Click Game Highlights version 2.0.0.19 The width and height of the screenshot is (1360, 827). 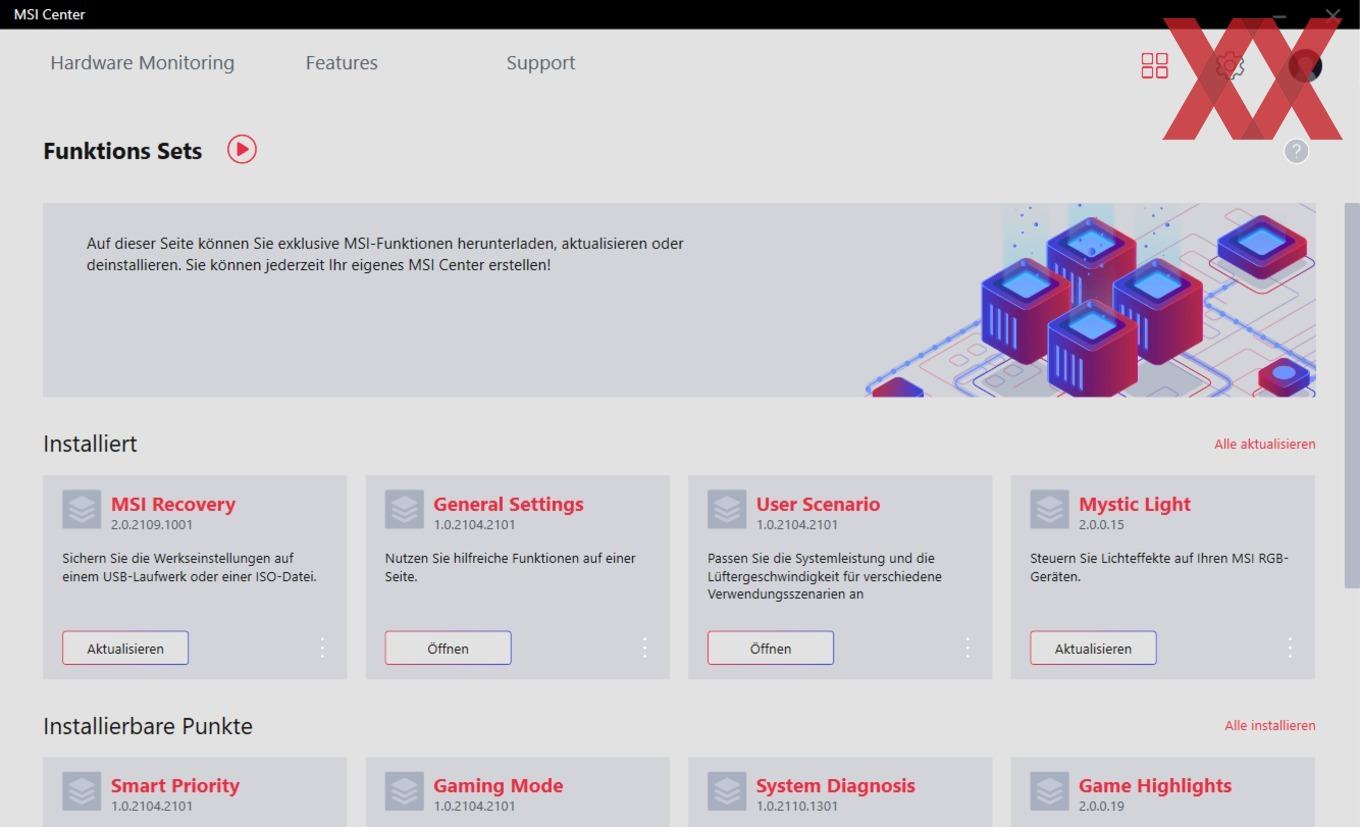coord(1101,807)
